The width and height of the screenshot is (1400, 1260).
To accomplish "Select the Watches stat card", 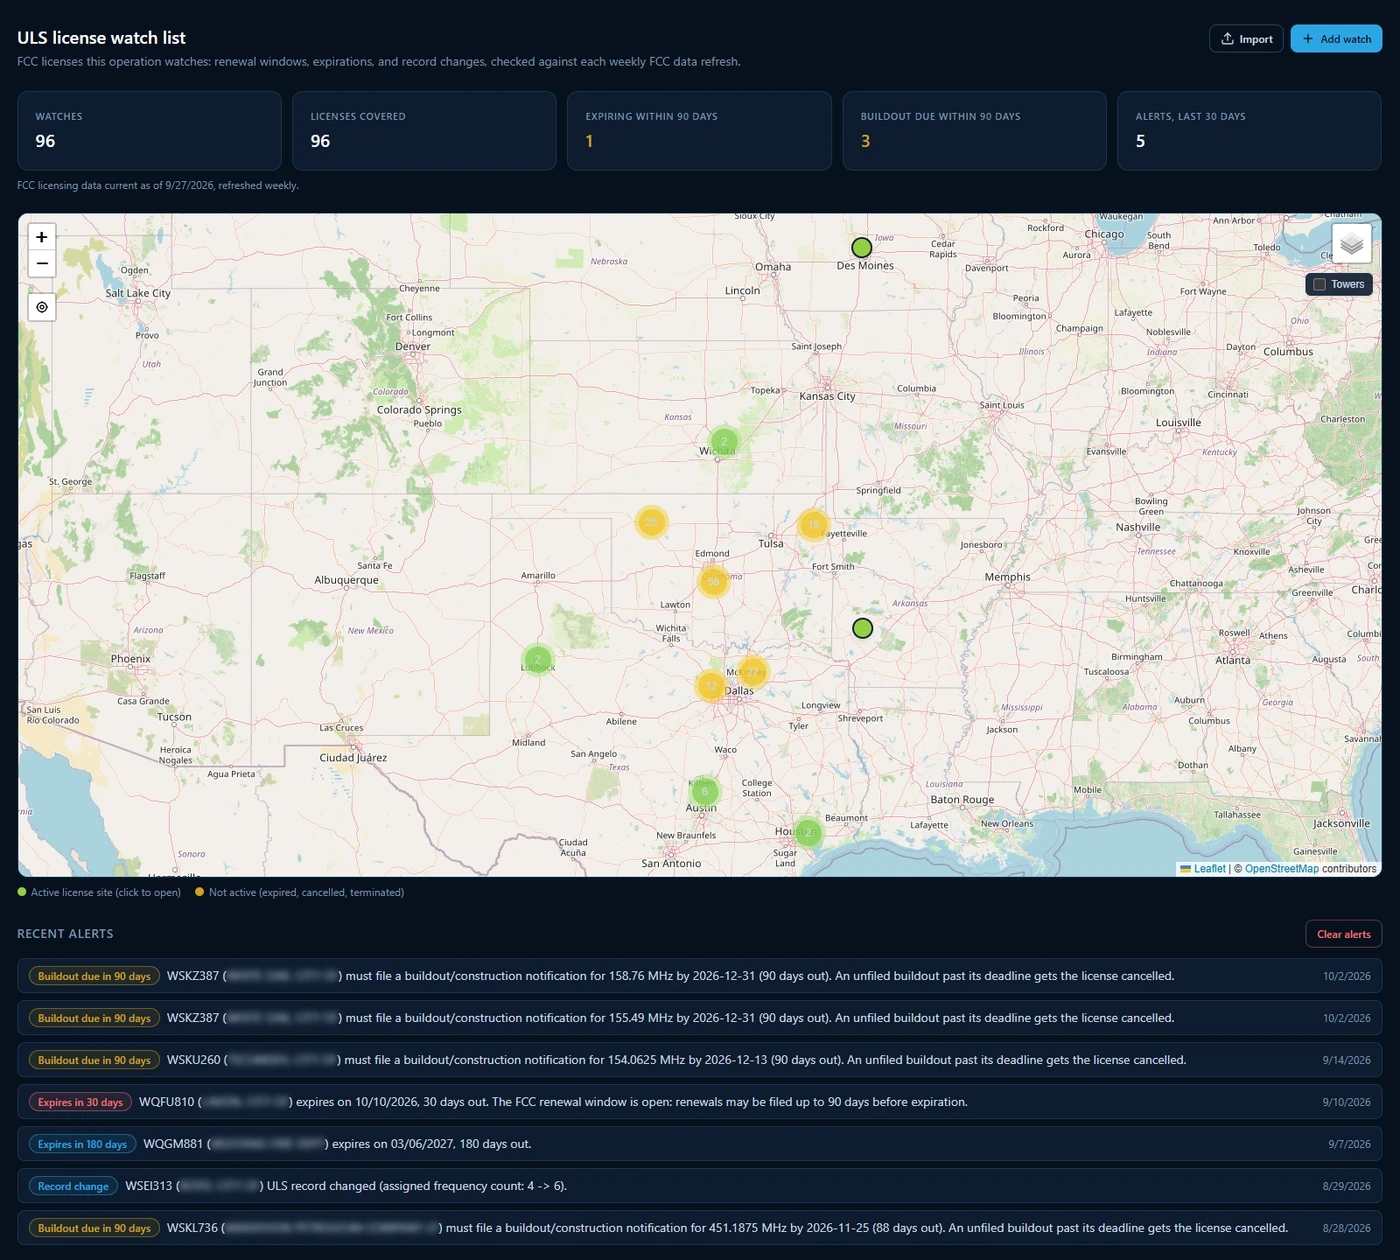I will coord(149,131).
